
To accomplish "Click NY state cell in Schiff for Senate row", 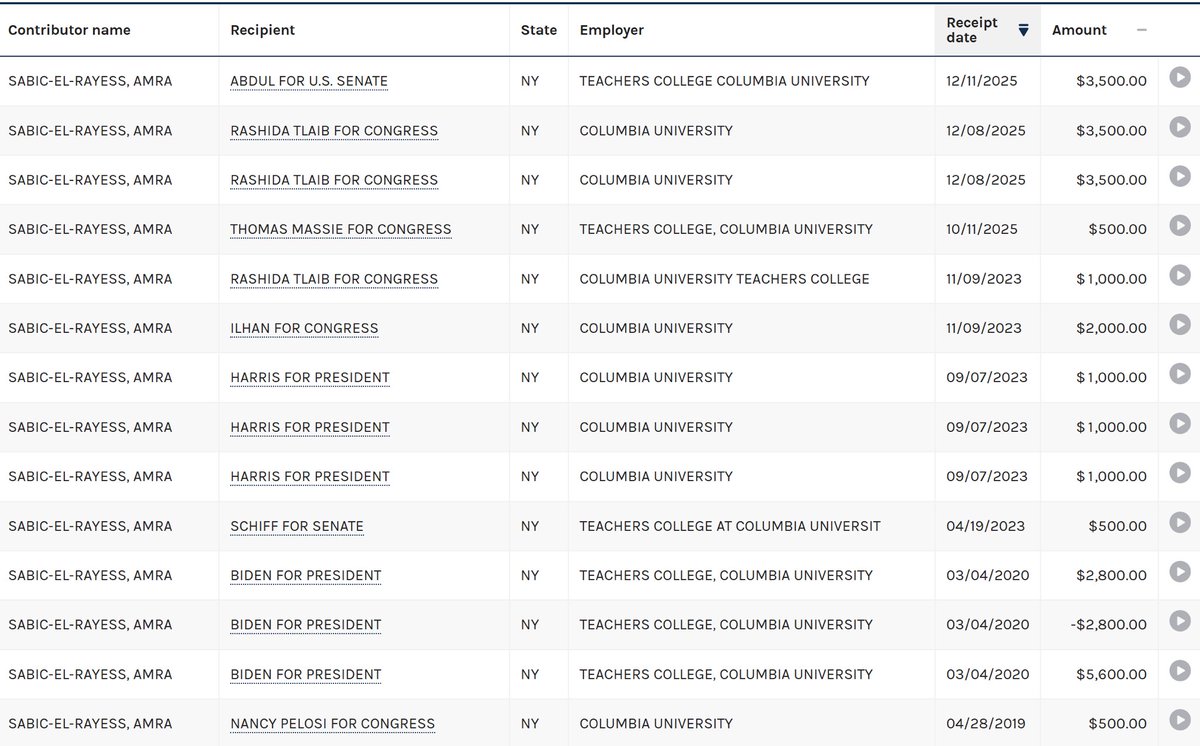I will pos(530,526).
